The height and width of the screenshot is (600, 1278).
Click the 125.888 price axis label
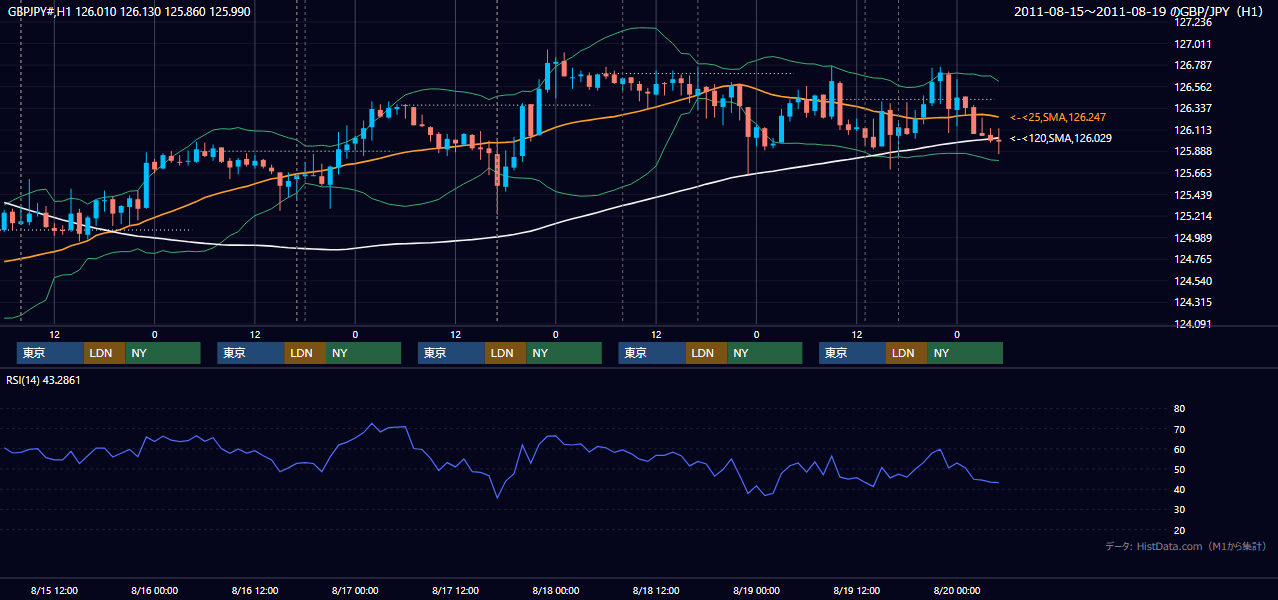(1193, 152)
